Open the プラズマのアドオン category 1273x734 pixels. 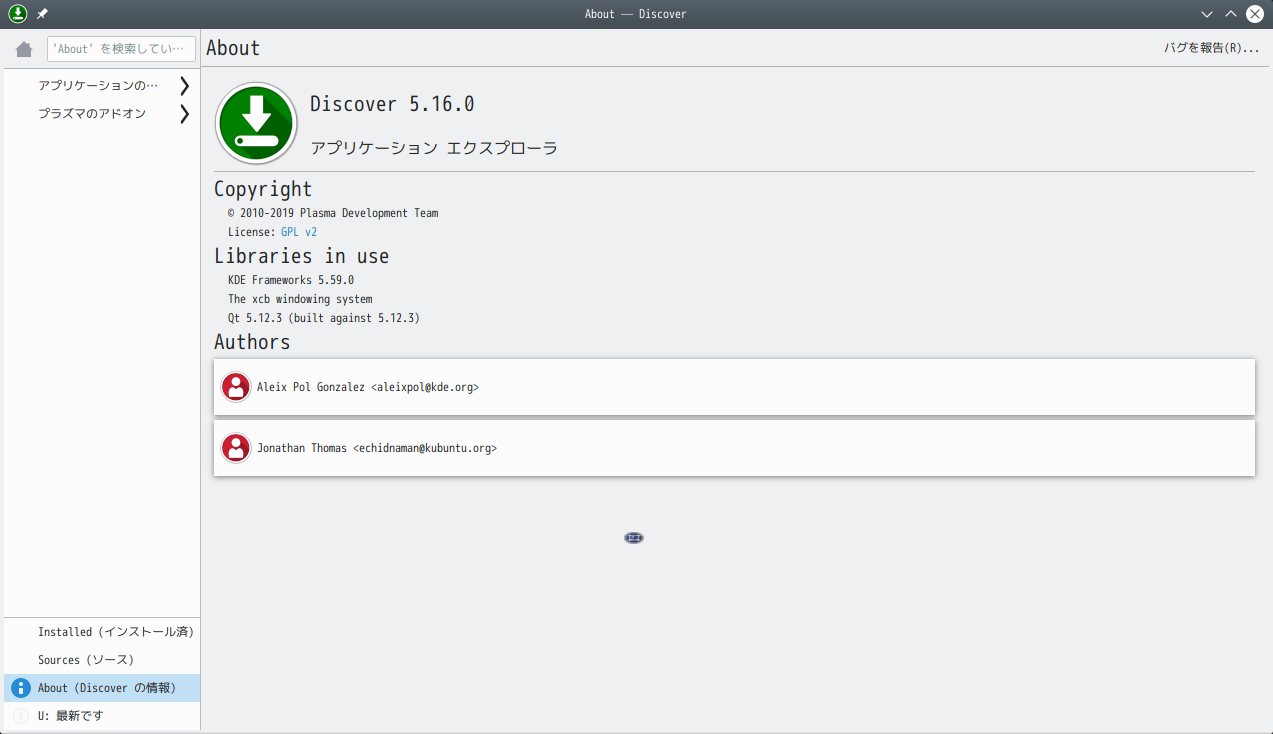(x=102, y=114)
